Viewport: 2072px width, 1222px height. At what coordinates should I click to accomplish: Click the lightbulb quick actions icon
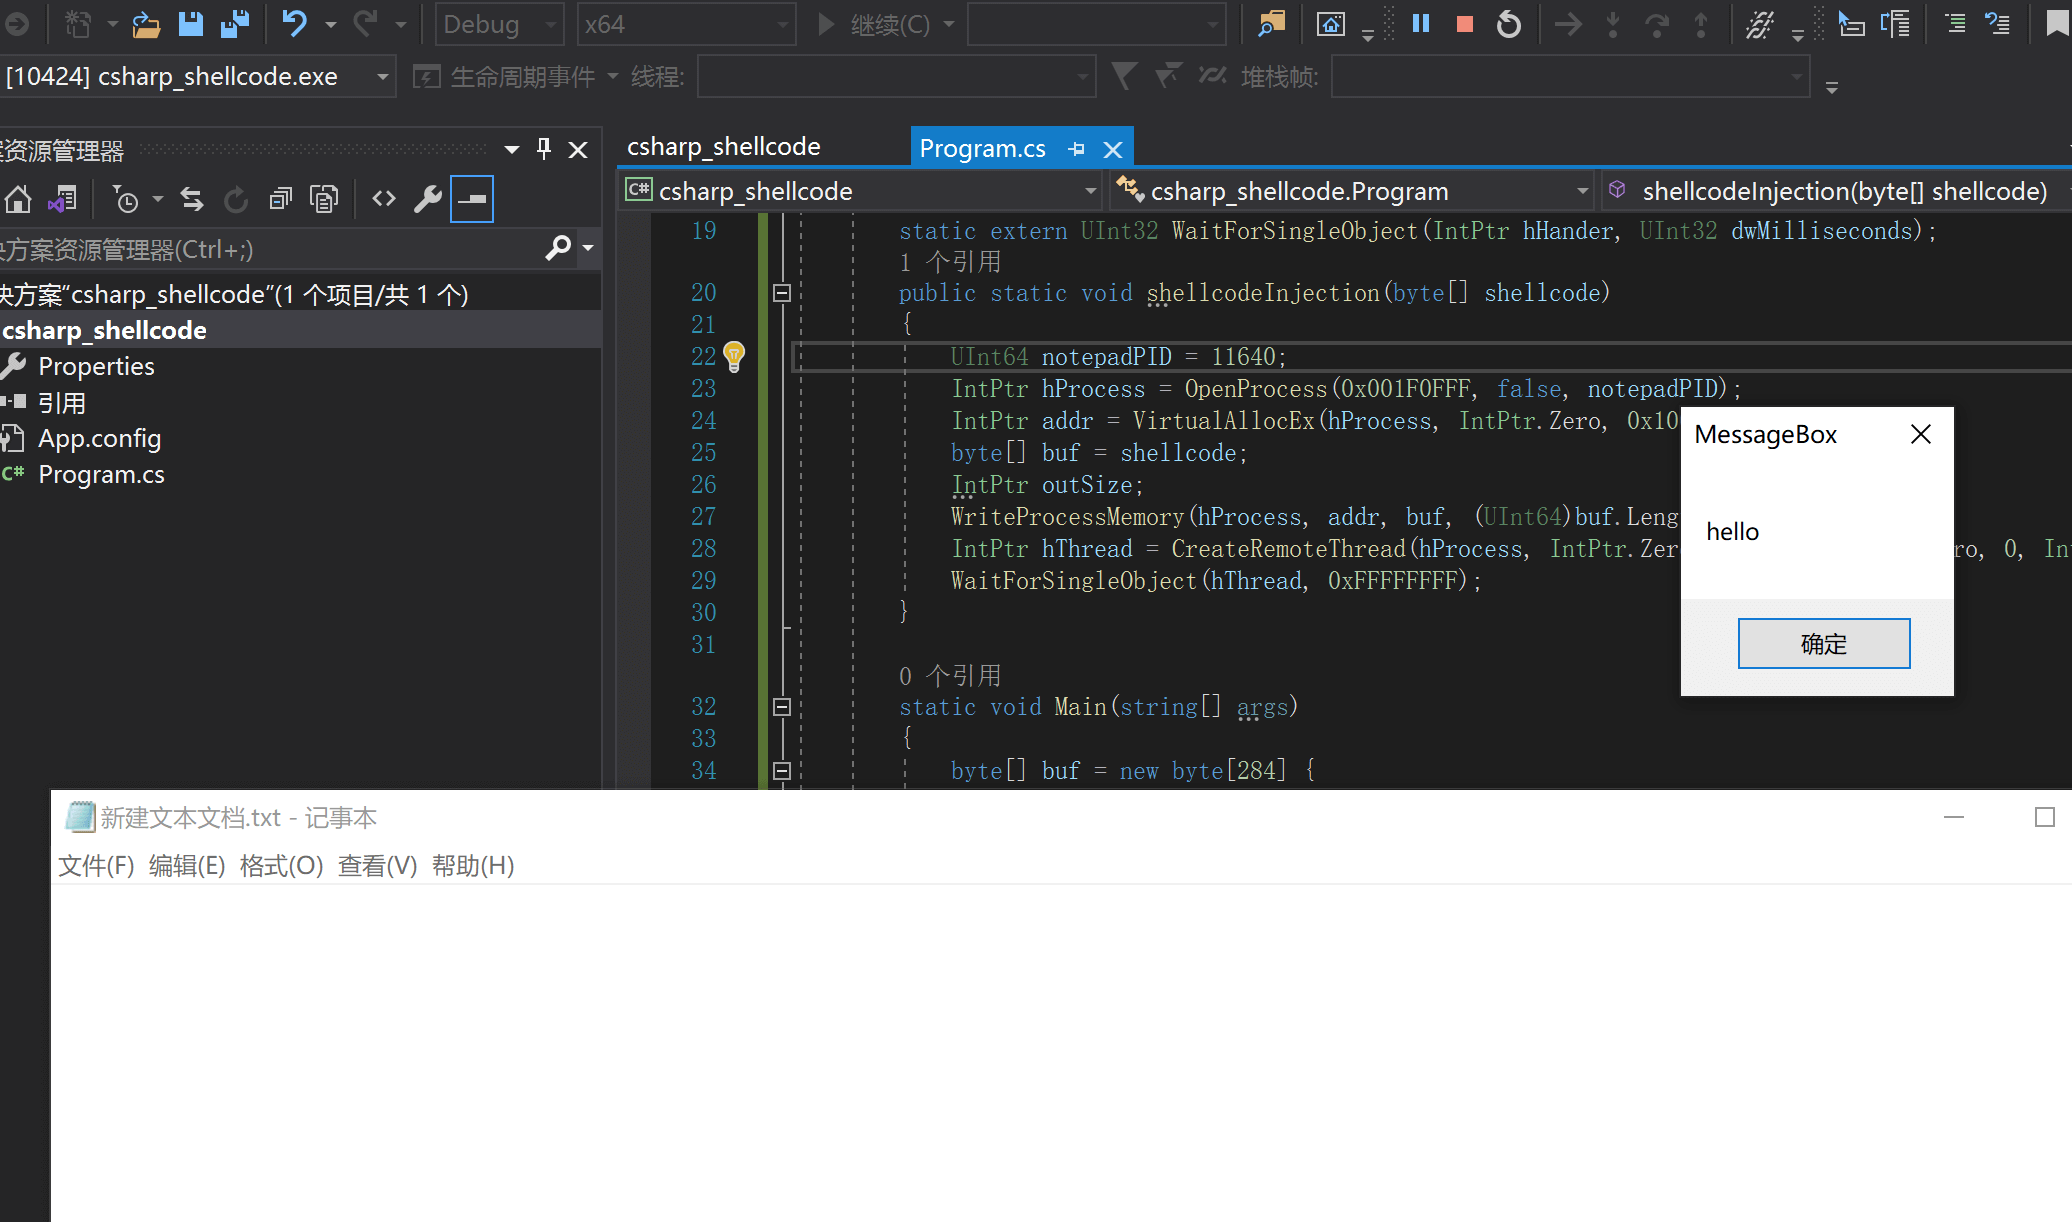pyautogui.click(x=734, y=356)
